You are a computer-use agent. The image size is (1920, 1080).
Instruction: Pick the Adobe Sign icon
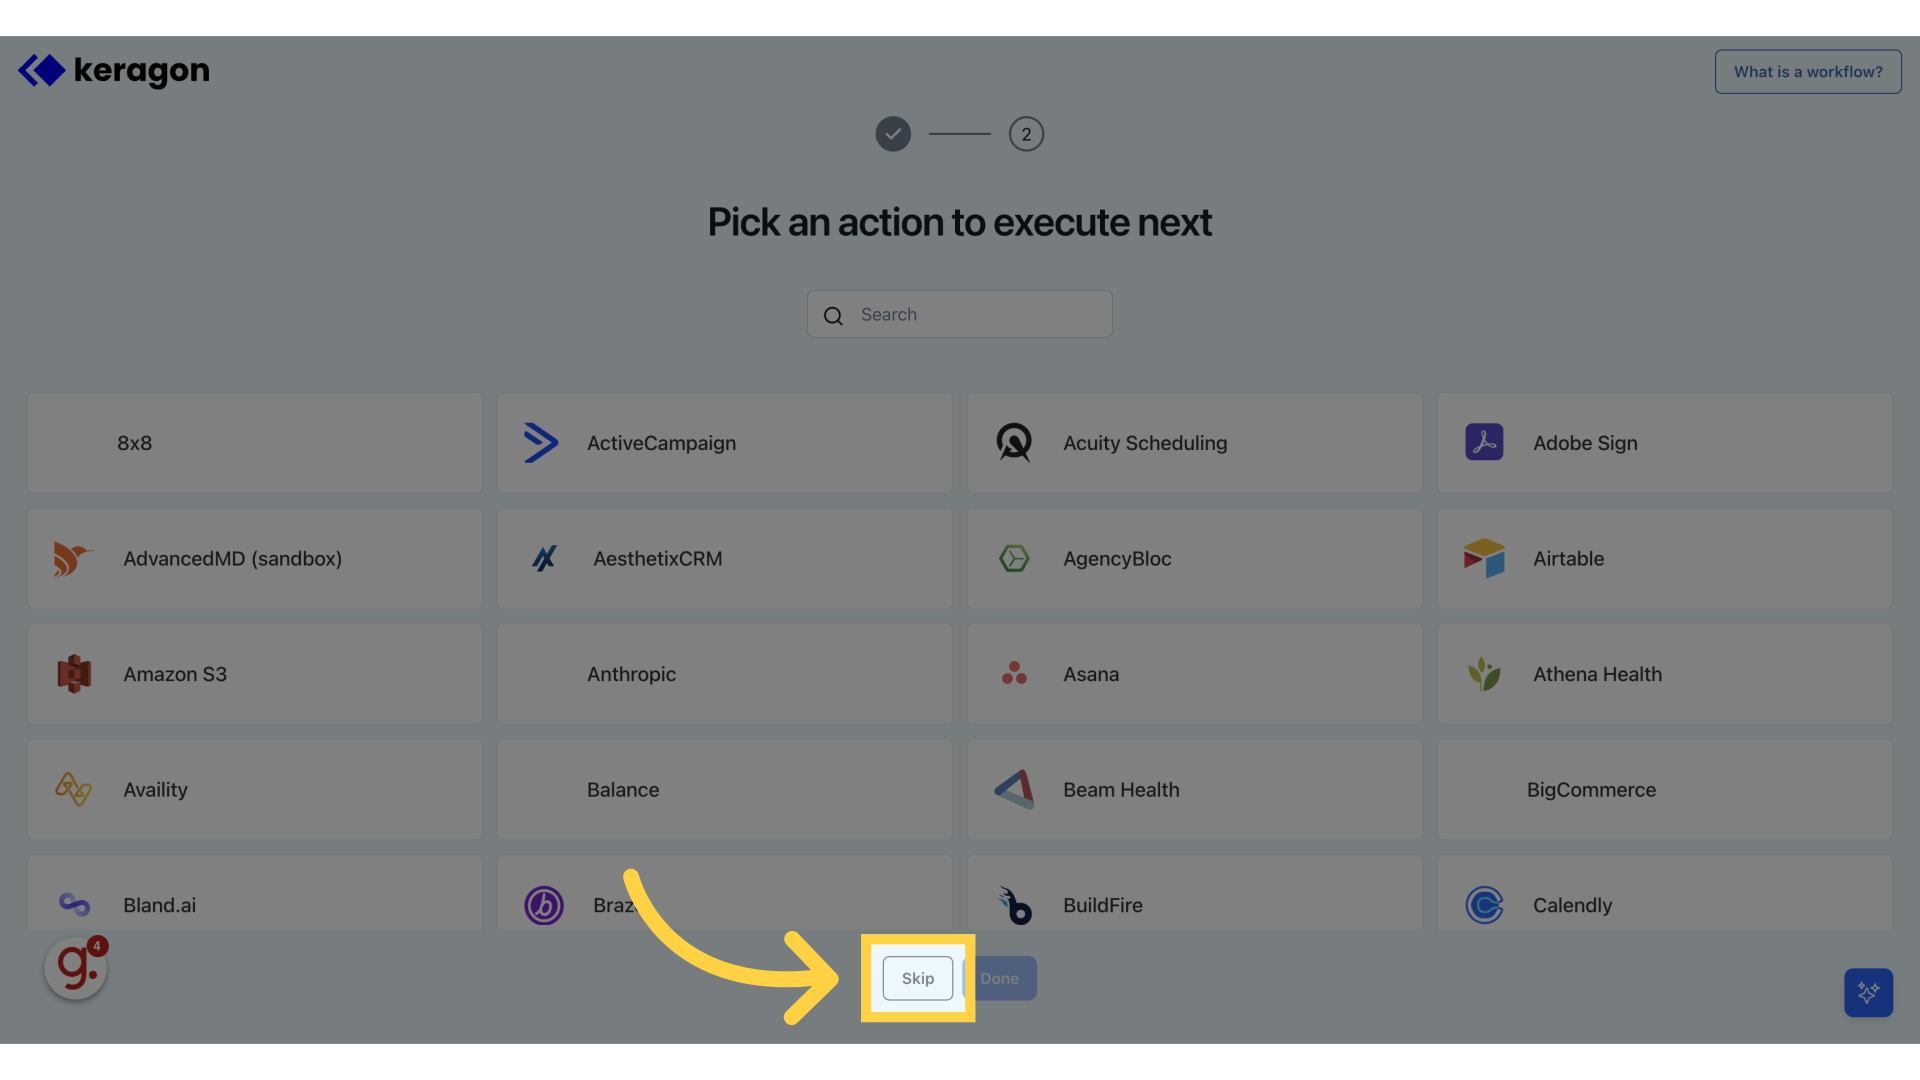[1484, 442]
